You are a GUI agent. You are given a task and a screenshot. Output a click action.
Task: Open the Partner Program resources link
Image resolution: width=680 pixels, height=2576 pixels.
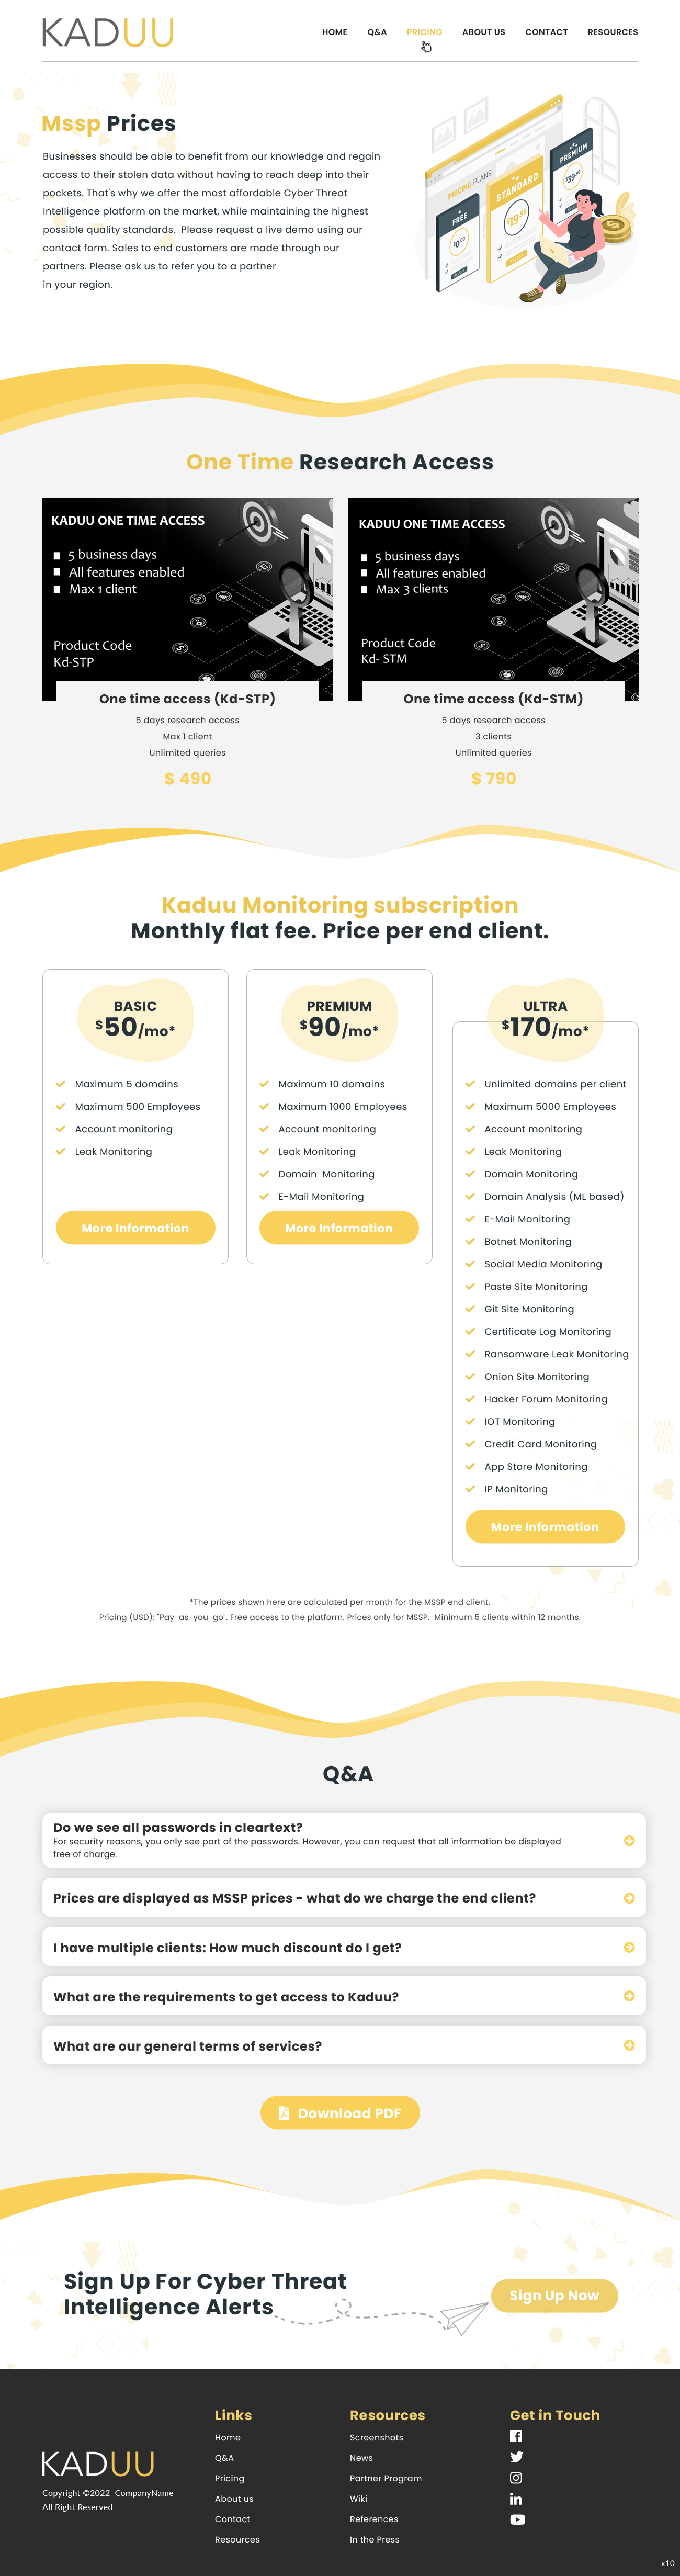[x=386, y=2478]
